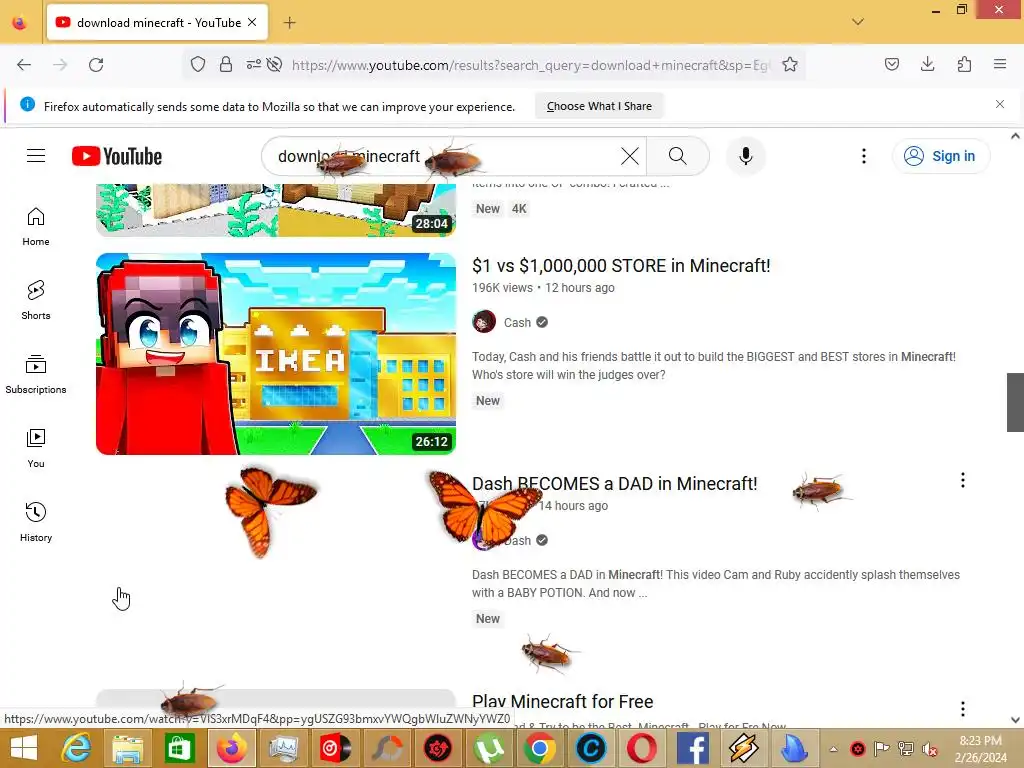Click scrollbar up arrow
1024x768 pixels.
(1015, 136)
